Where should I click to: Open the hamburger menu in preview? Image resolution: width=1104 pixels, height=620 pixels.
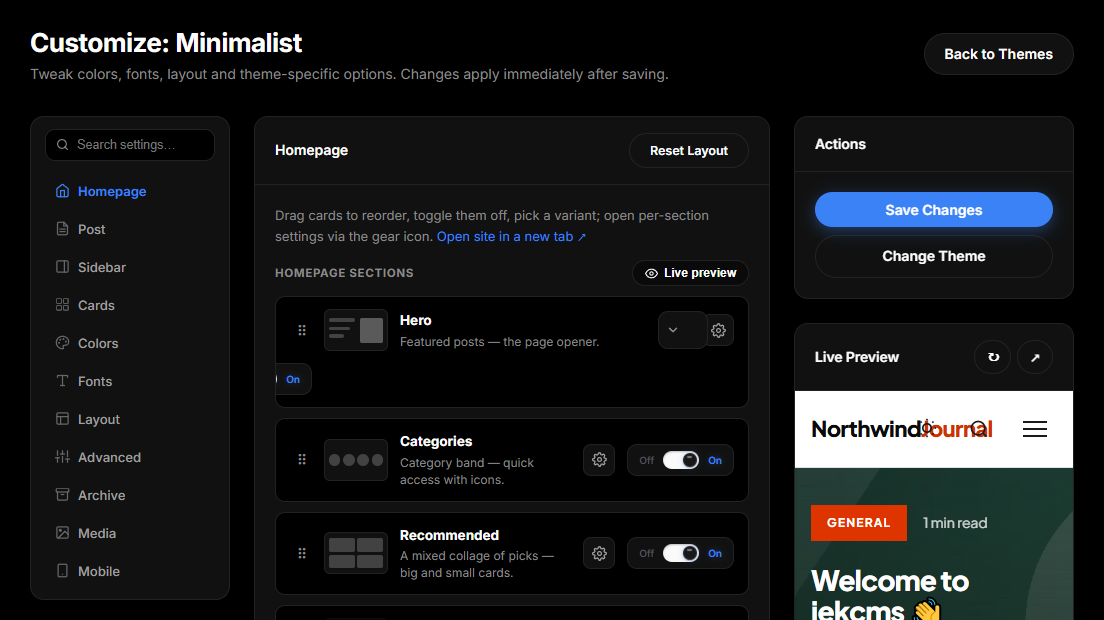click(1035, 429)
